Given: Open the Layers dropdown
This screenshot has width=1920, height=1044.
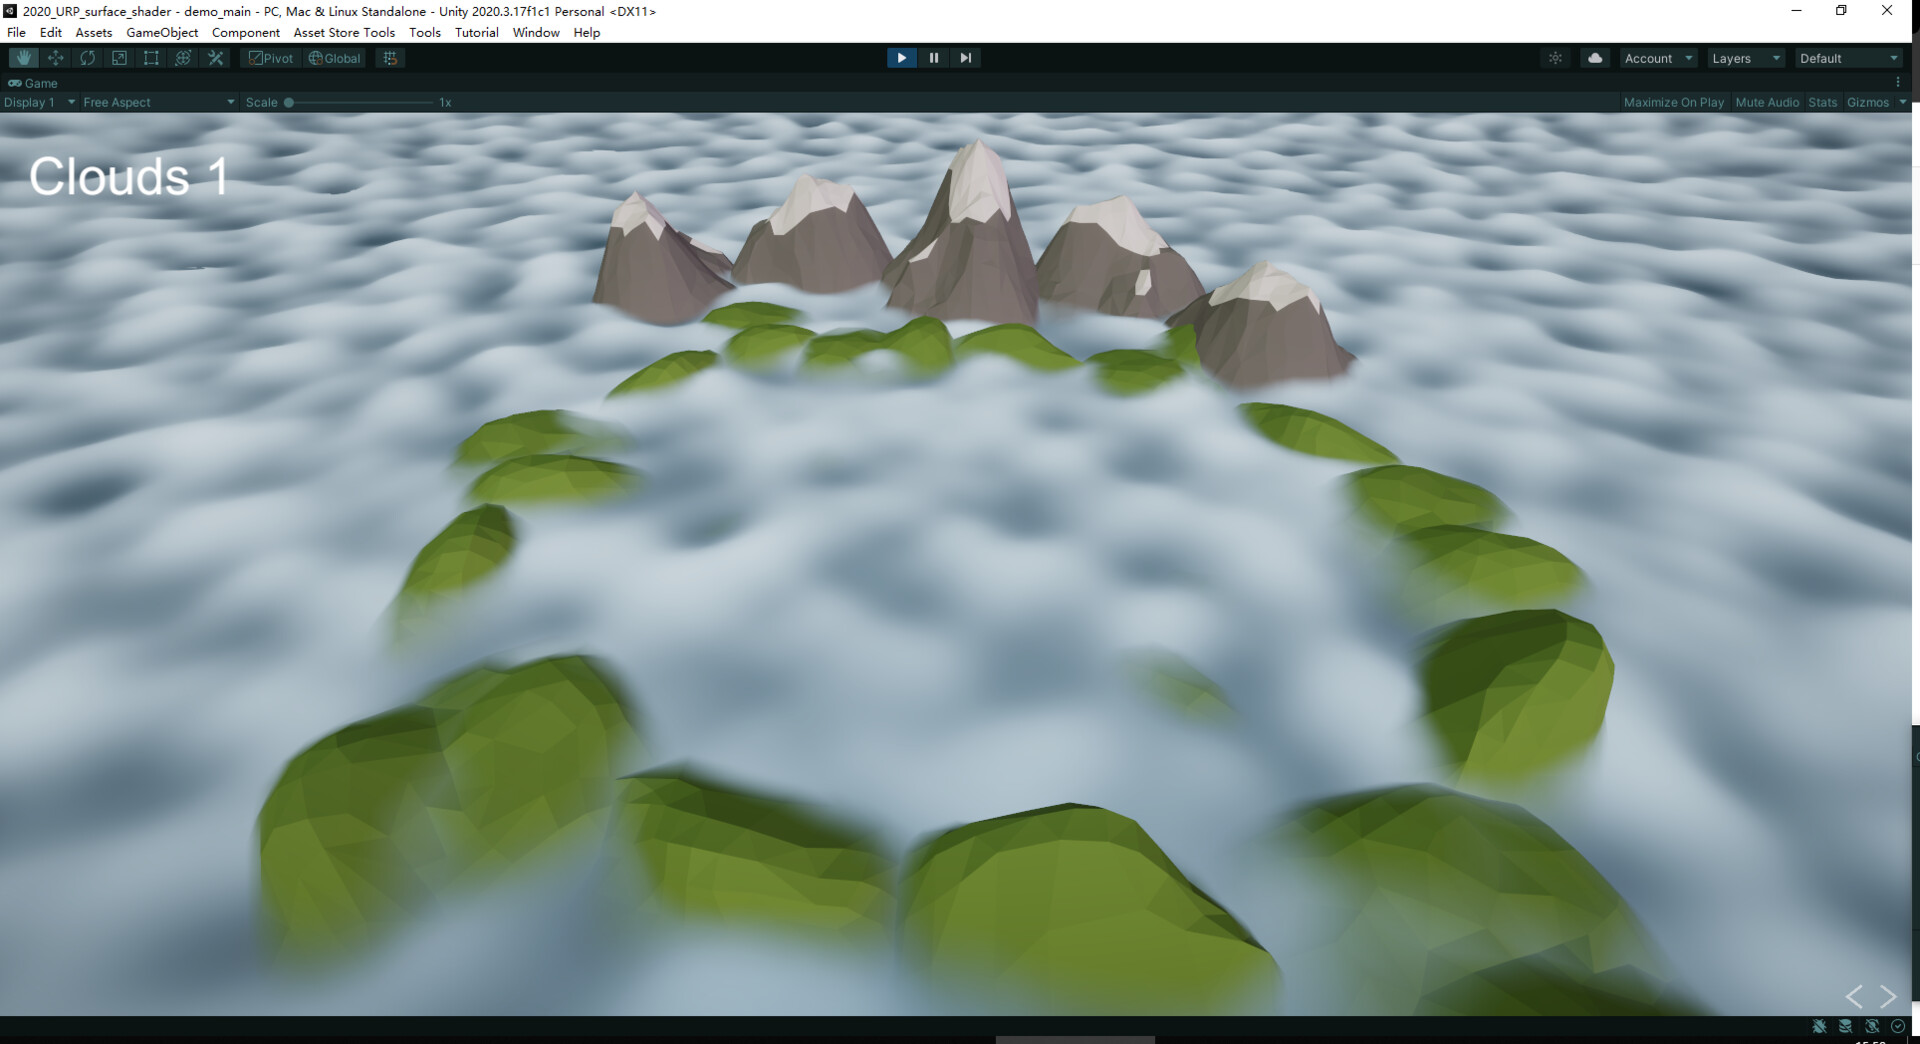Looking at the screenshot, I should 1745,58.
